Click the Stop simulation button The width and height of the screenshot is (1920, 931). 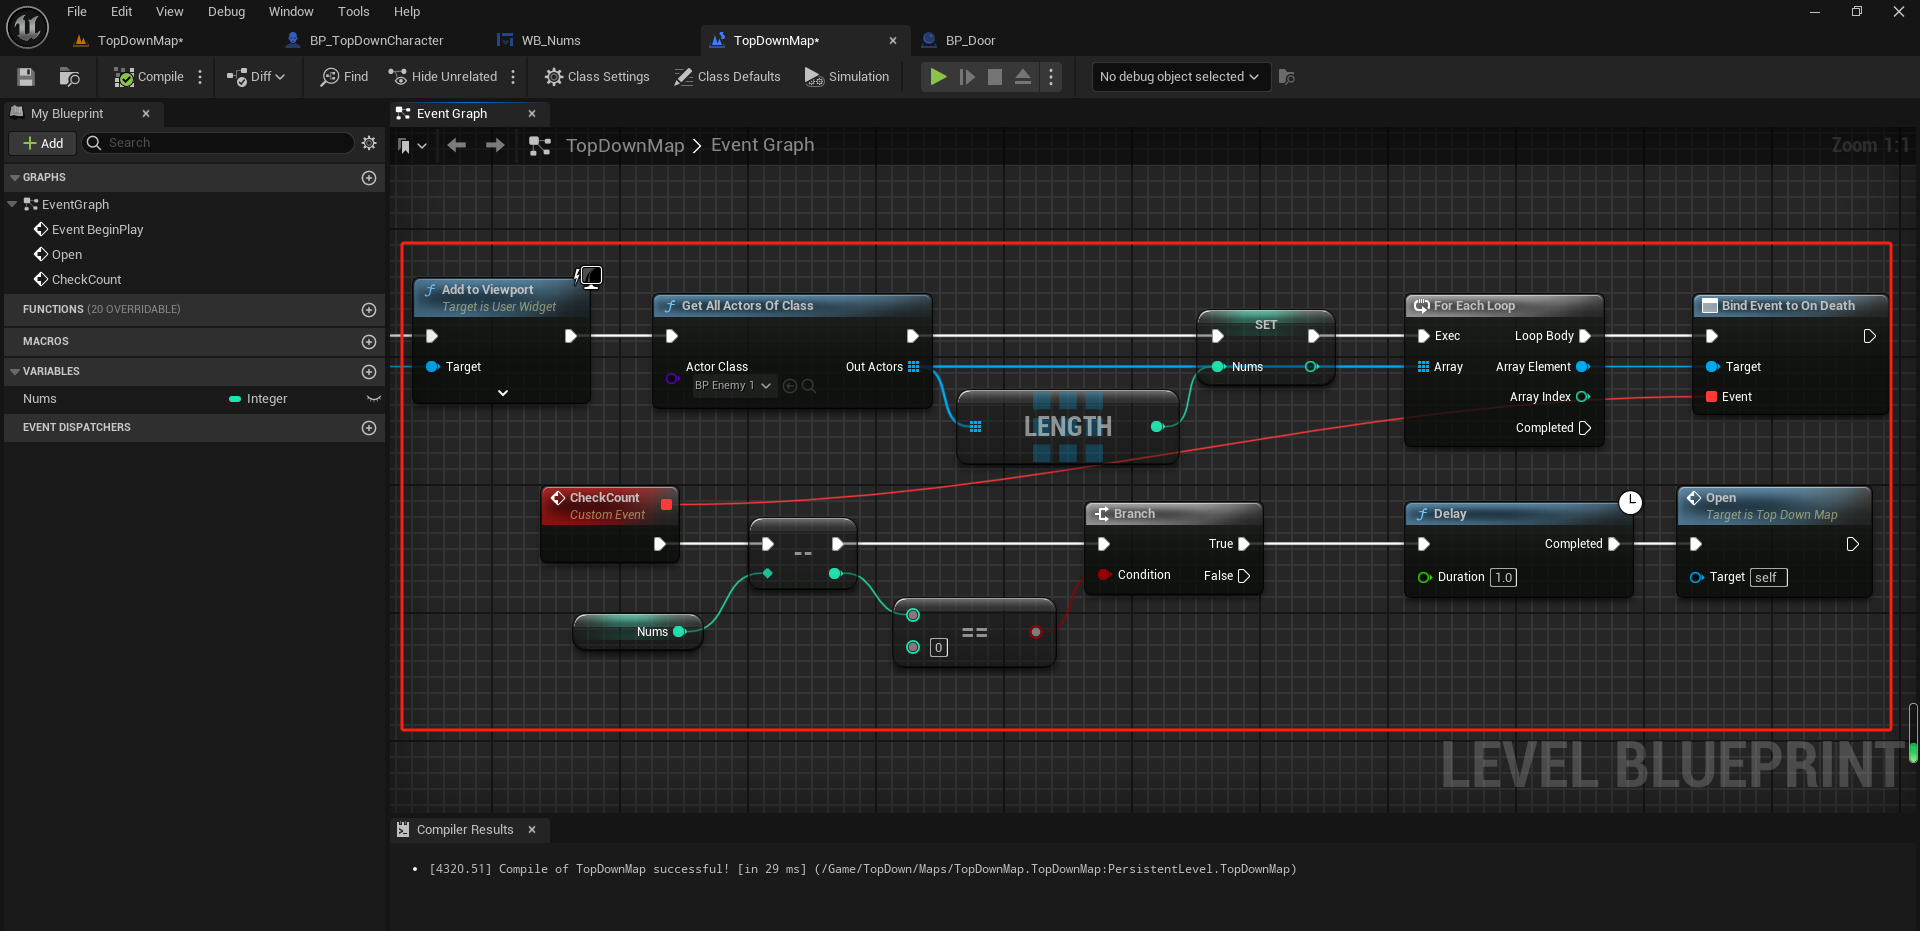pyautogui.click(x=995, y=77)
